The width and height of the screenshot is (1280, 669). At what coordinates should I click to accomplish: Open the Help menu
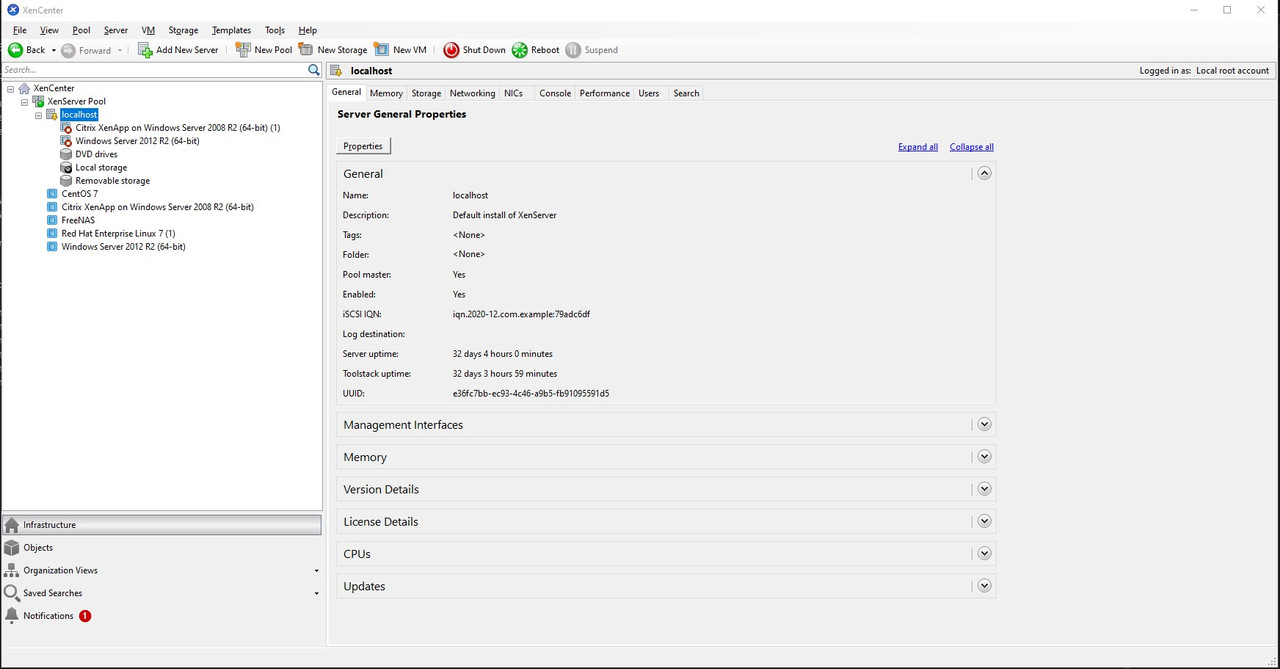point(308,30)
